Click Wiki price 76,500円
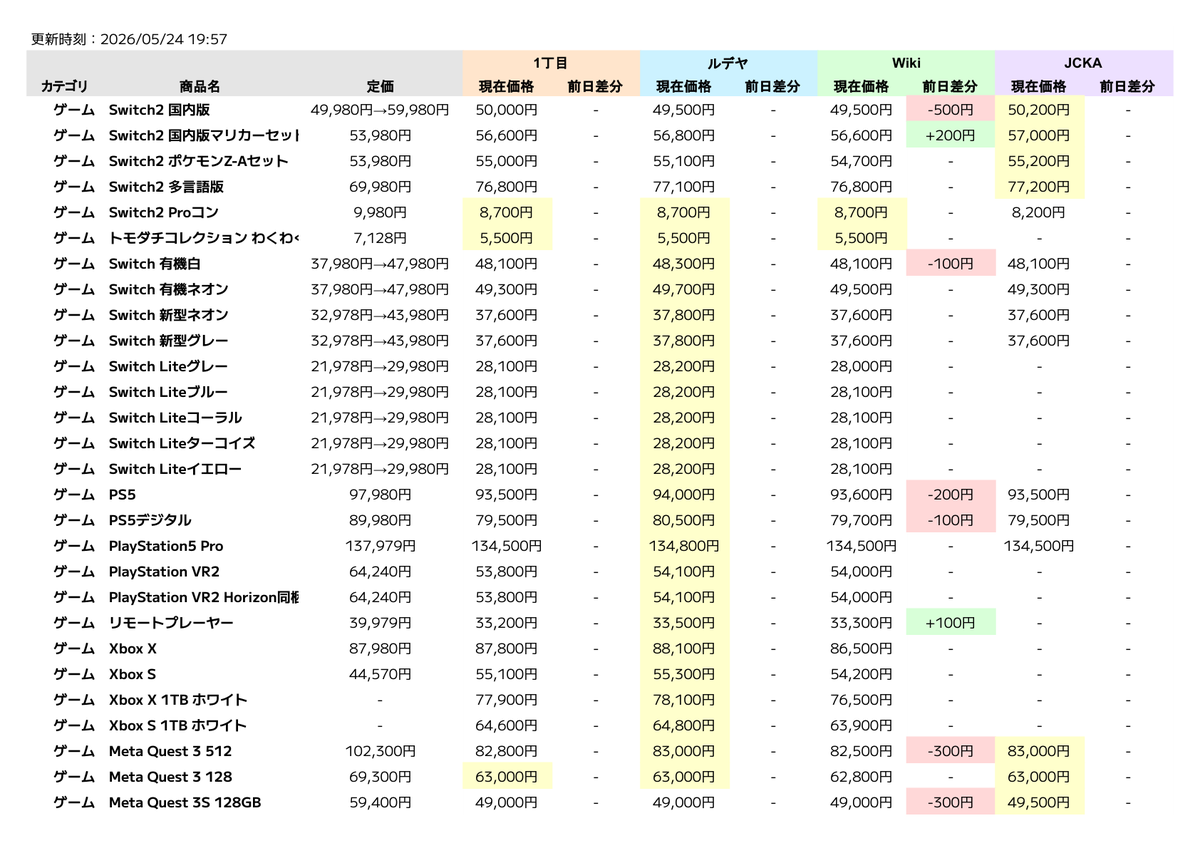The width and height of the screenshot is (1200, 848). pyautogui.click(x=862, y=700)
